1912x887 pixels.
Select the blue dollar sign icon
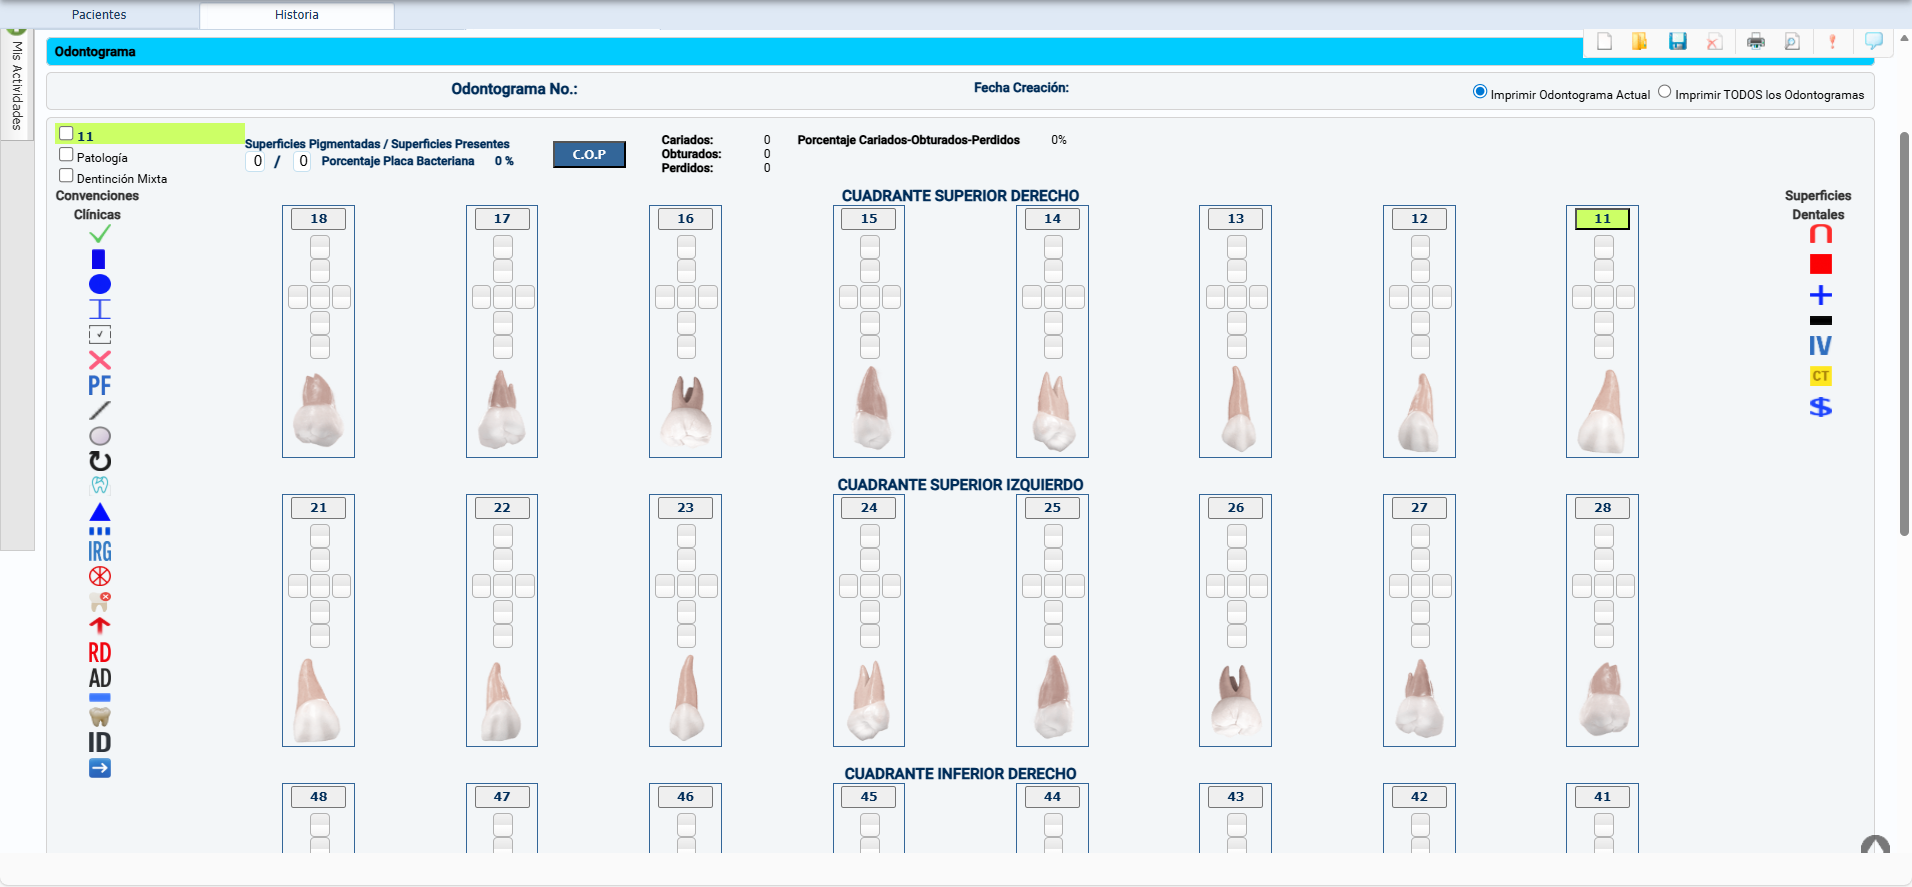point(1820,407)
